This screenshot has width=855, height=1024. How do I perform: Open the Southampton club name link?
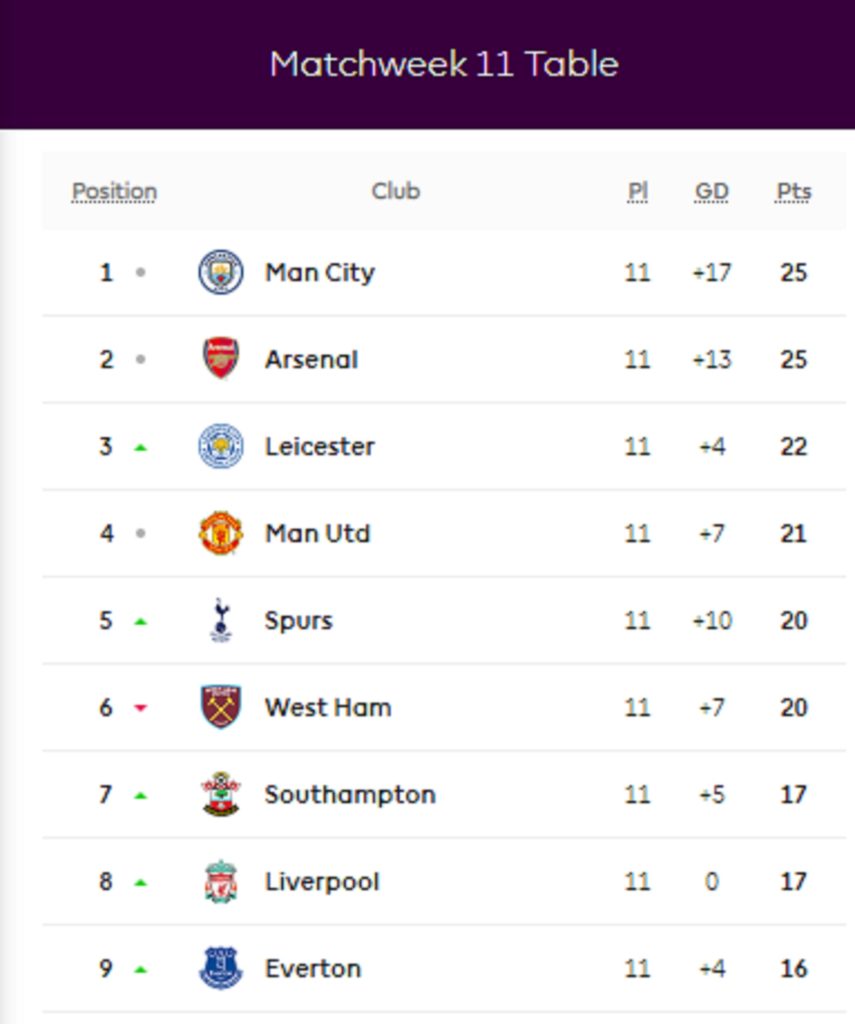point(350,795)
